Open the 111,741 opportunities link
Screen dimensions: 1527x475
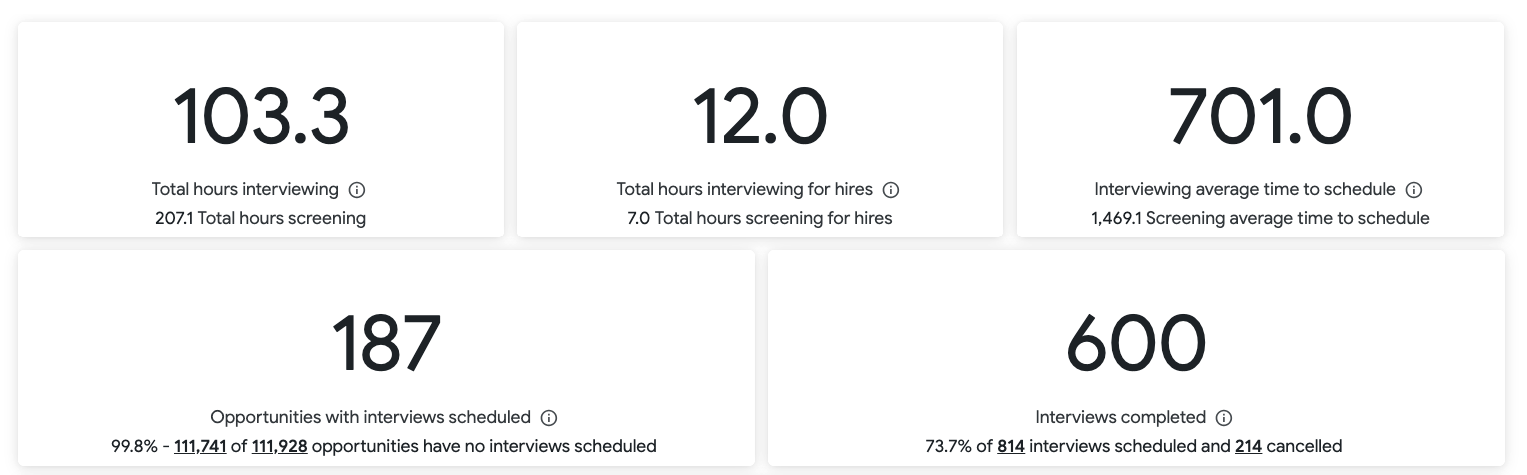click(200, 446)
